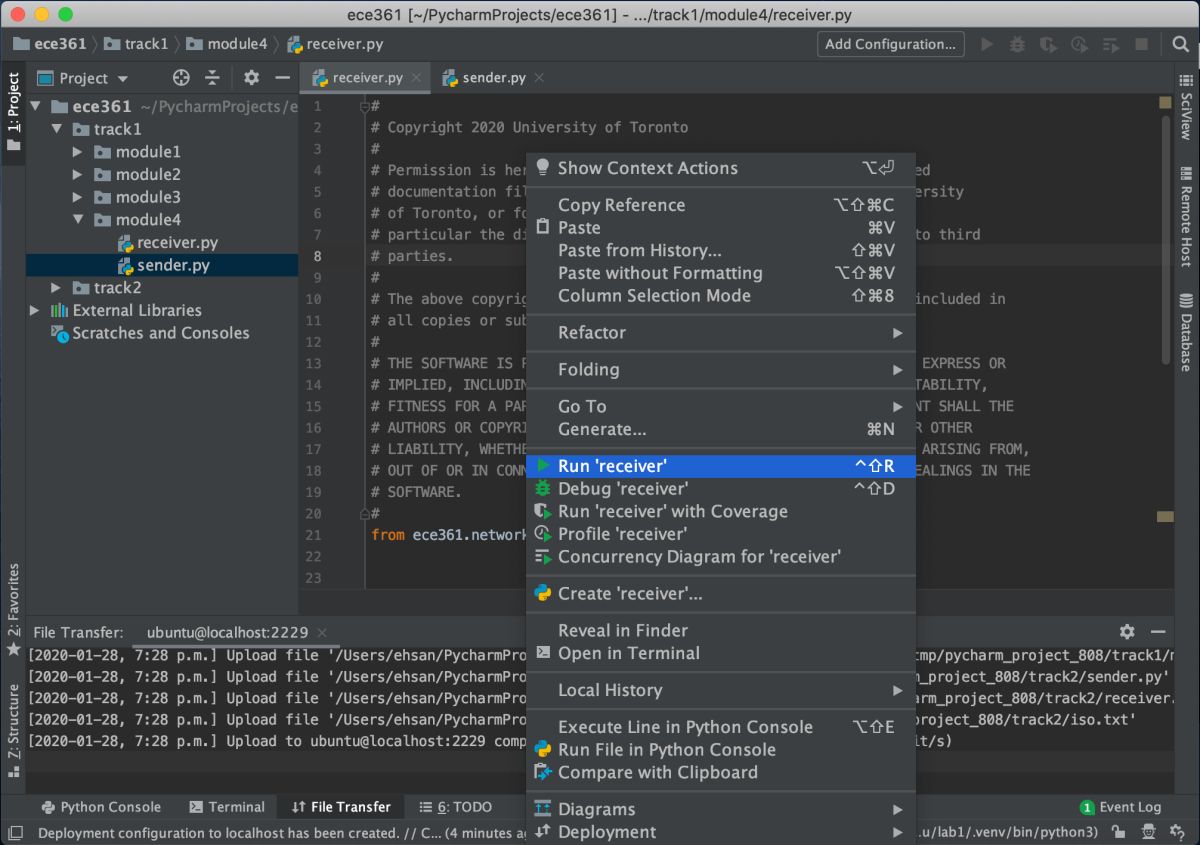Open the Favorites tool window
This screenshot has width=1200, height=845.
tap(13, 609)
